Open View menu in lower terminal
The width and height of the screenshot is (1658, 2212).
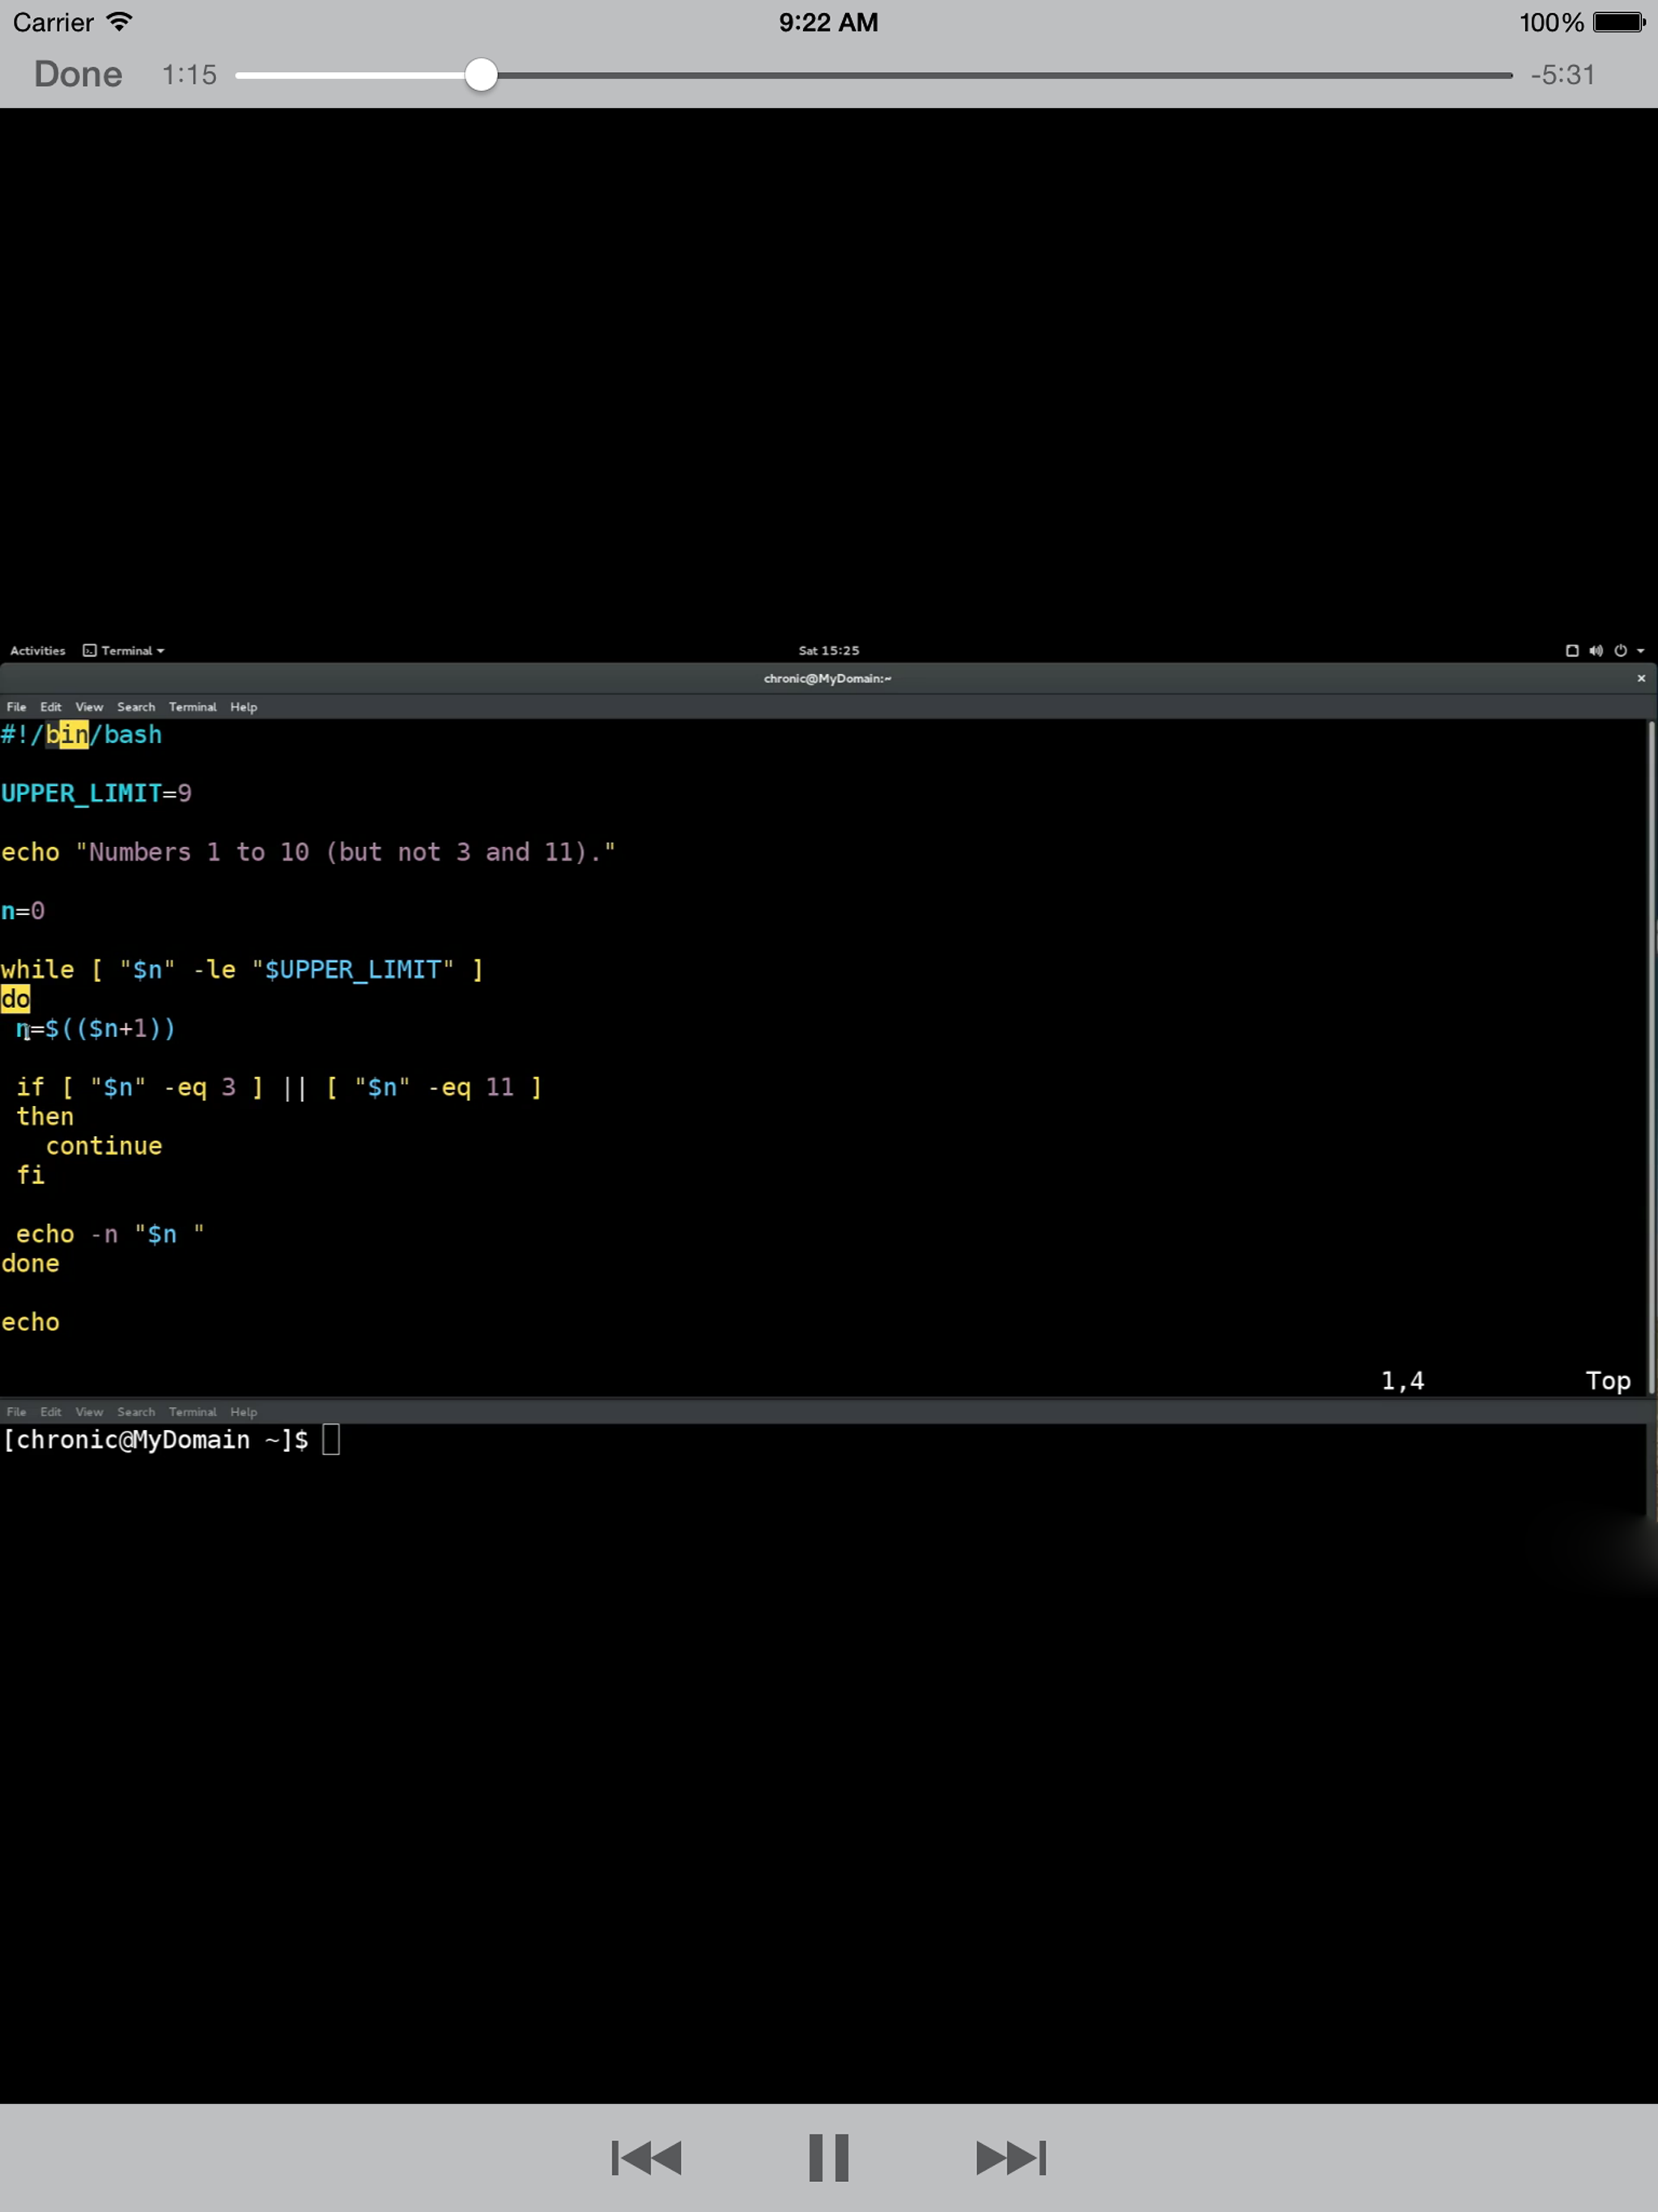pos(89,1412)
